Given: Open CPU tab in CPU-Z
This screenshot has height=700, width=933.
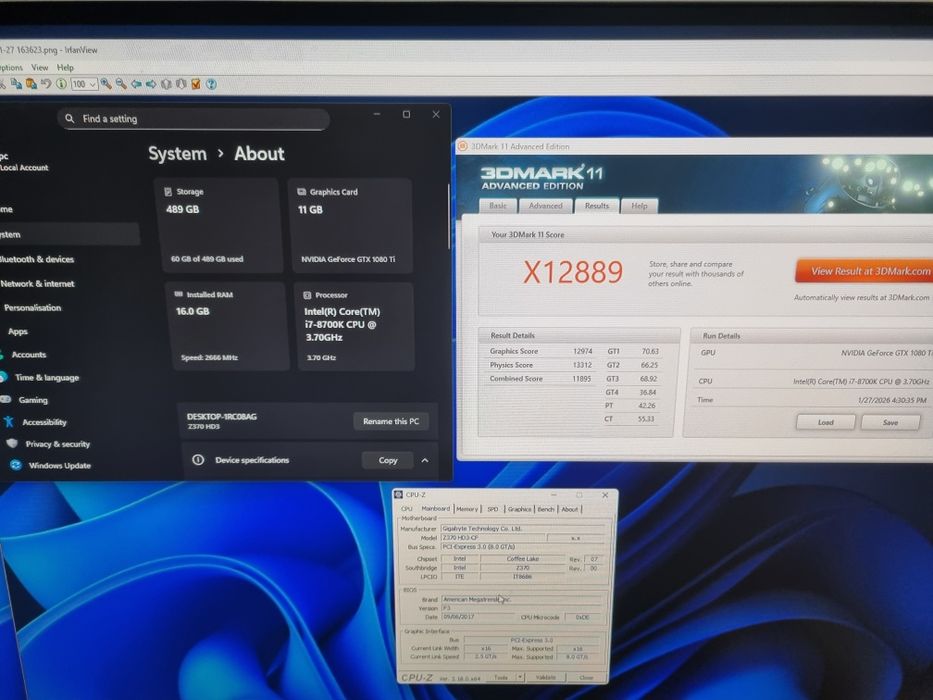Looking at the screenshot, I should (406, 509).
